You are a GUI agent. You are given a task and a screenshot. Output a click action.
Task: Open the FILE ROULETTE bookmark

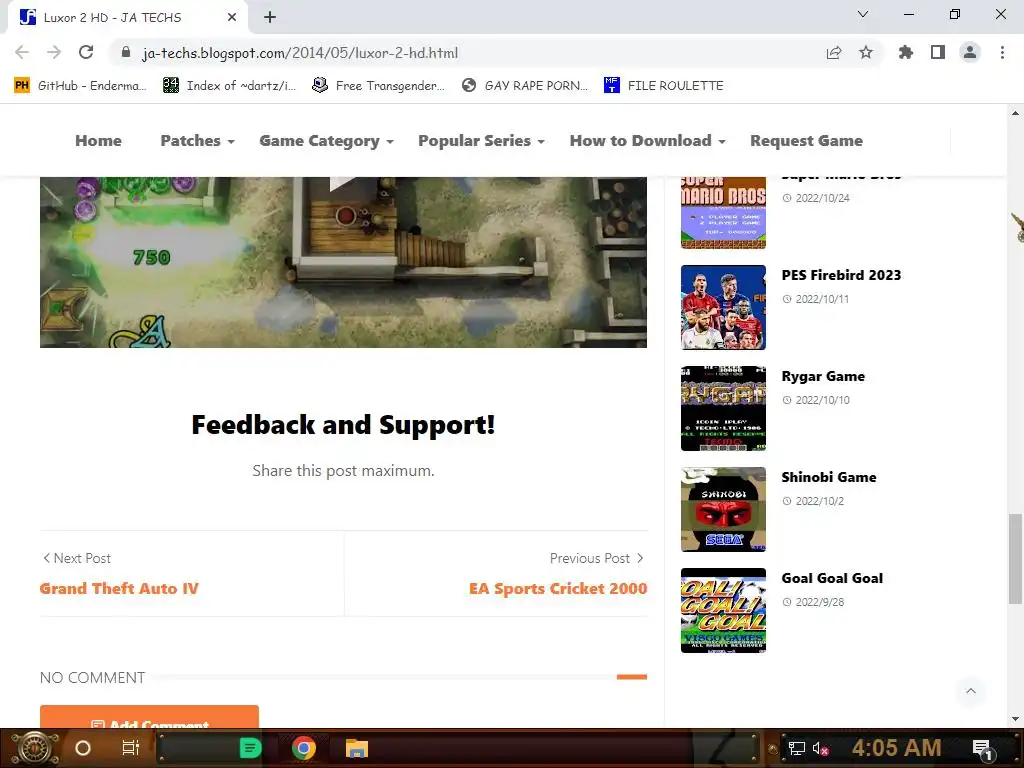[x=664, y=86]
